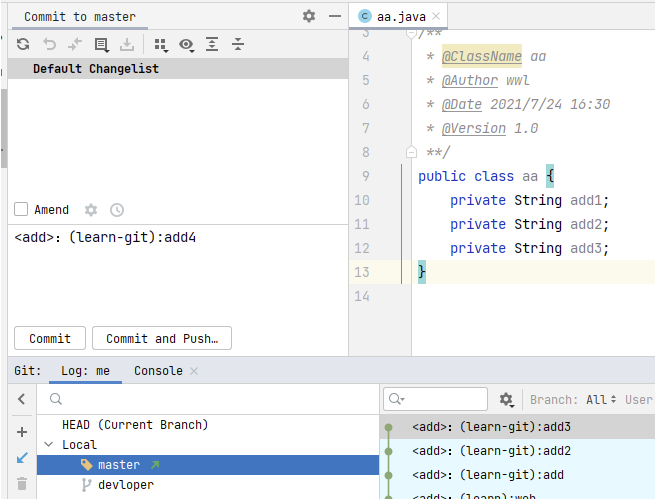Open Commit panel settings gear
This screenshot has height=499, width=656.
click(x=309, y=16)
